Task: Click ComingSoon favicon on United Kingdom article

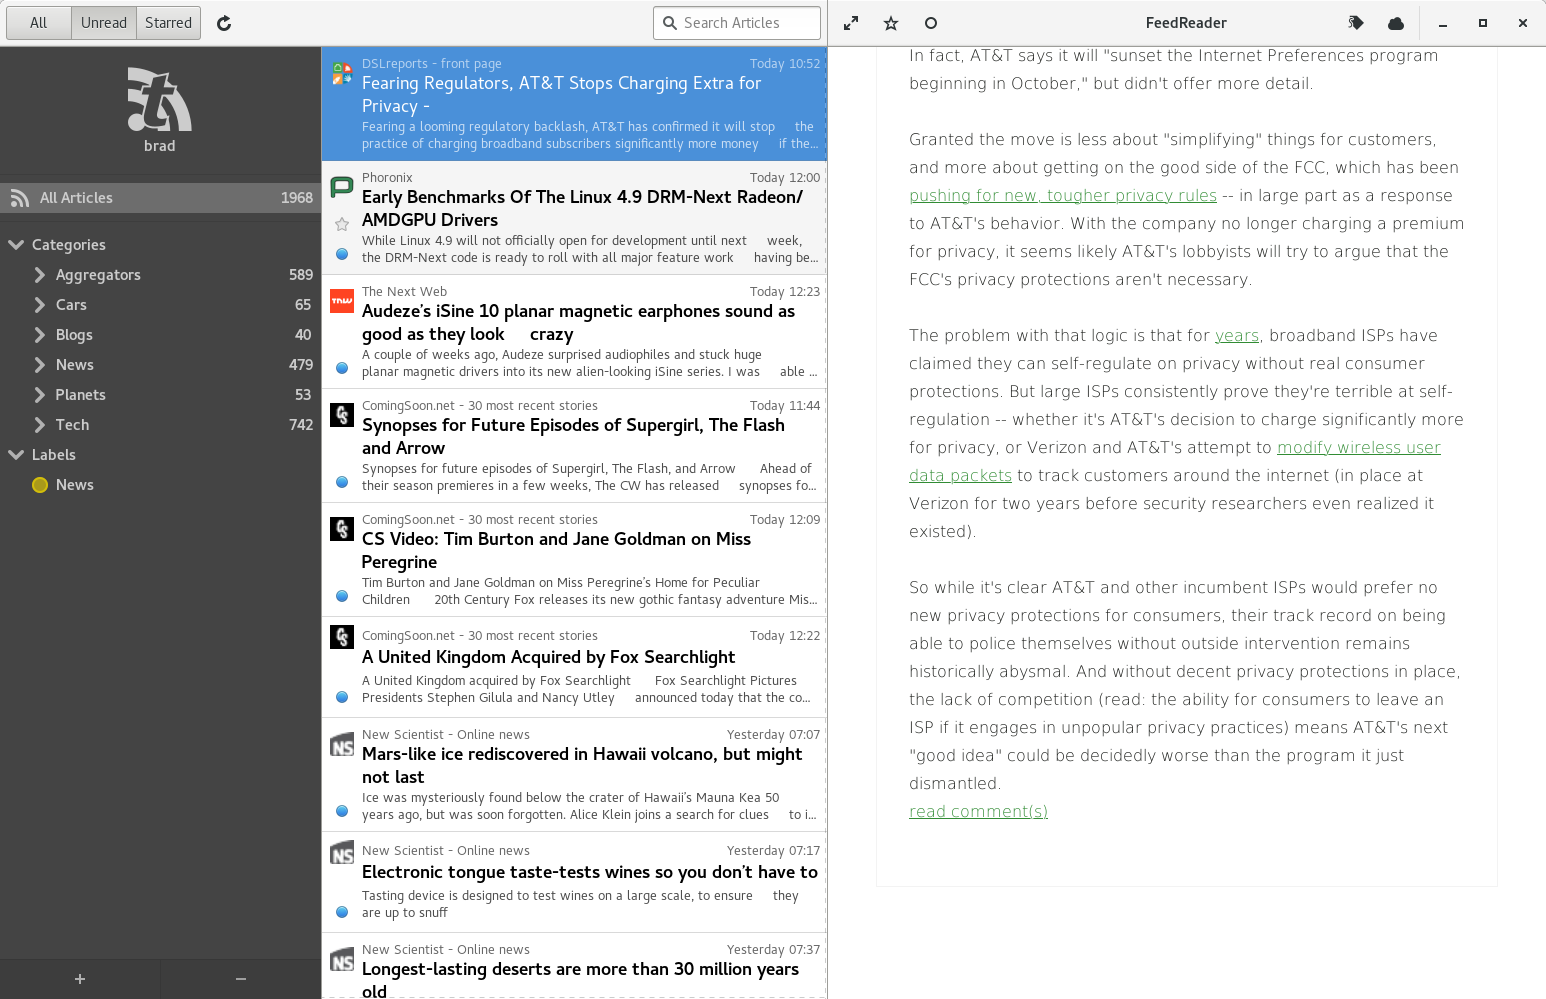Action: click(342, 637)
